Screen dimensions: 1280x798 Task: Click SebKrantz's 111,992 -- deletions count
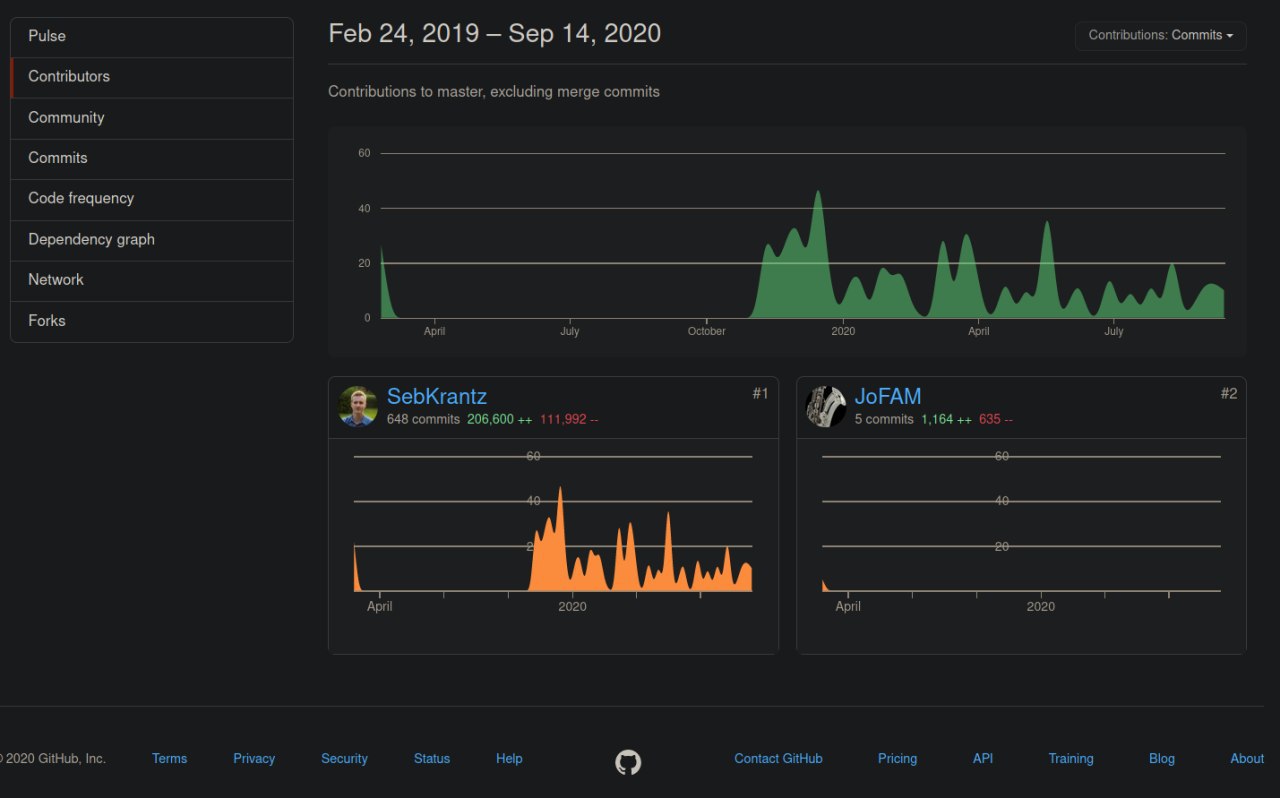[569, 420]
